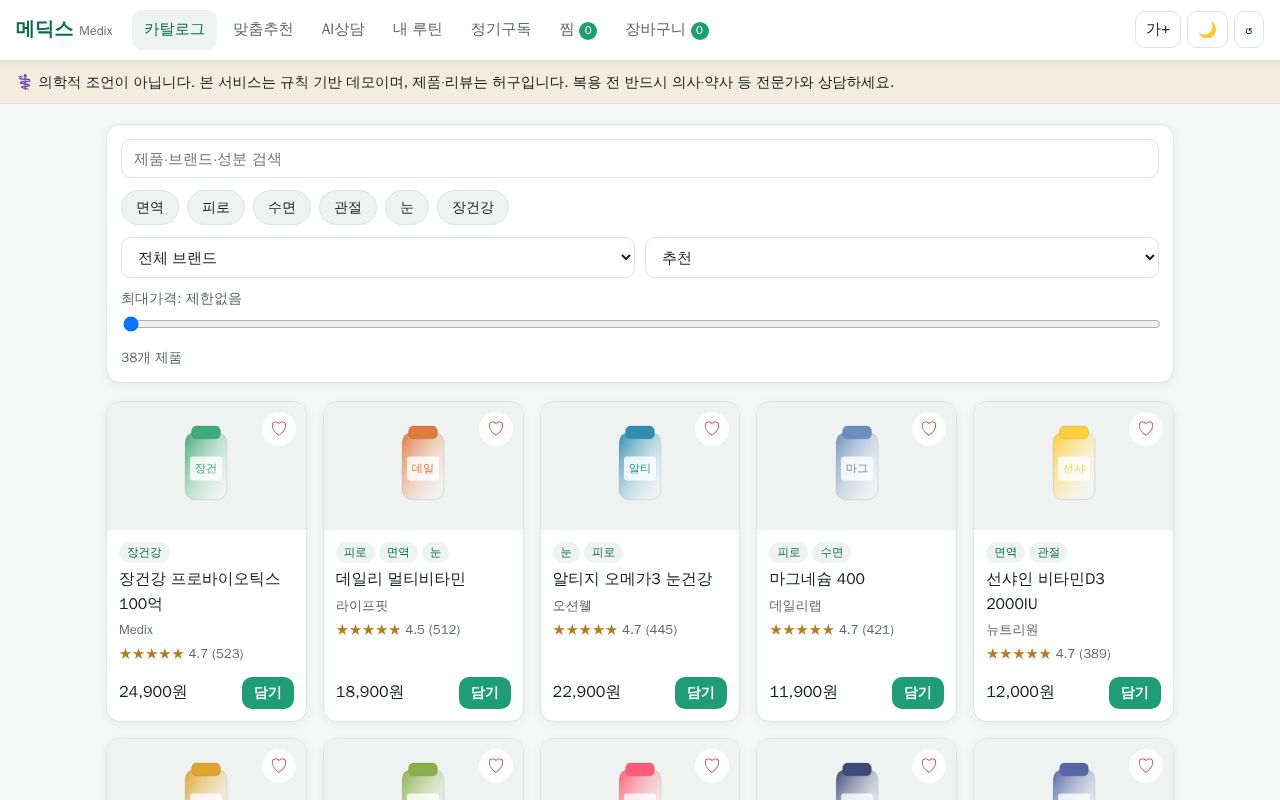The width and height of the screenshot is (1280, 800).
Task: Go to 메딕스 Medix home logo
Action: tap(64, 30)
